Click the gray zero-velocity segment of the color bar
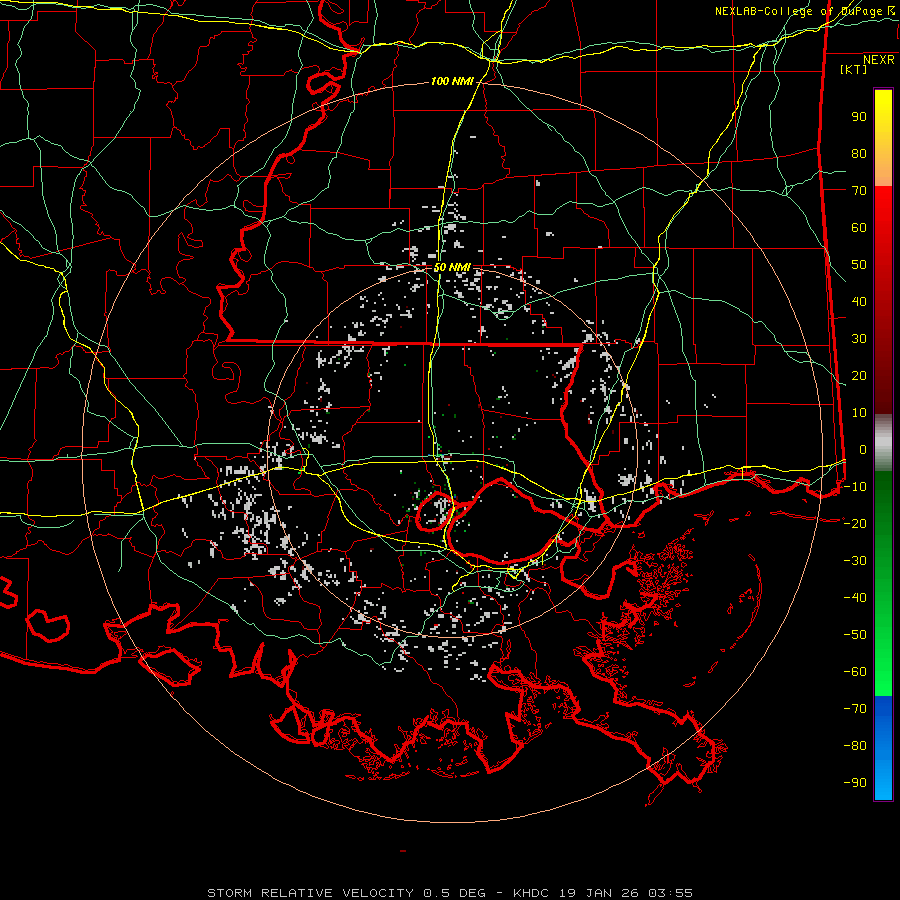 point(883,443)
